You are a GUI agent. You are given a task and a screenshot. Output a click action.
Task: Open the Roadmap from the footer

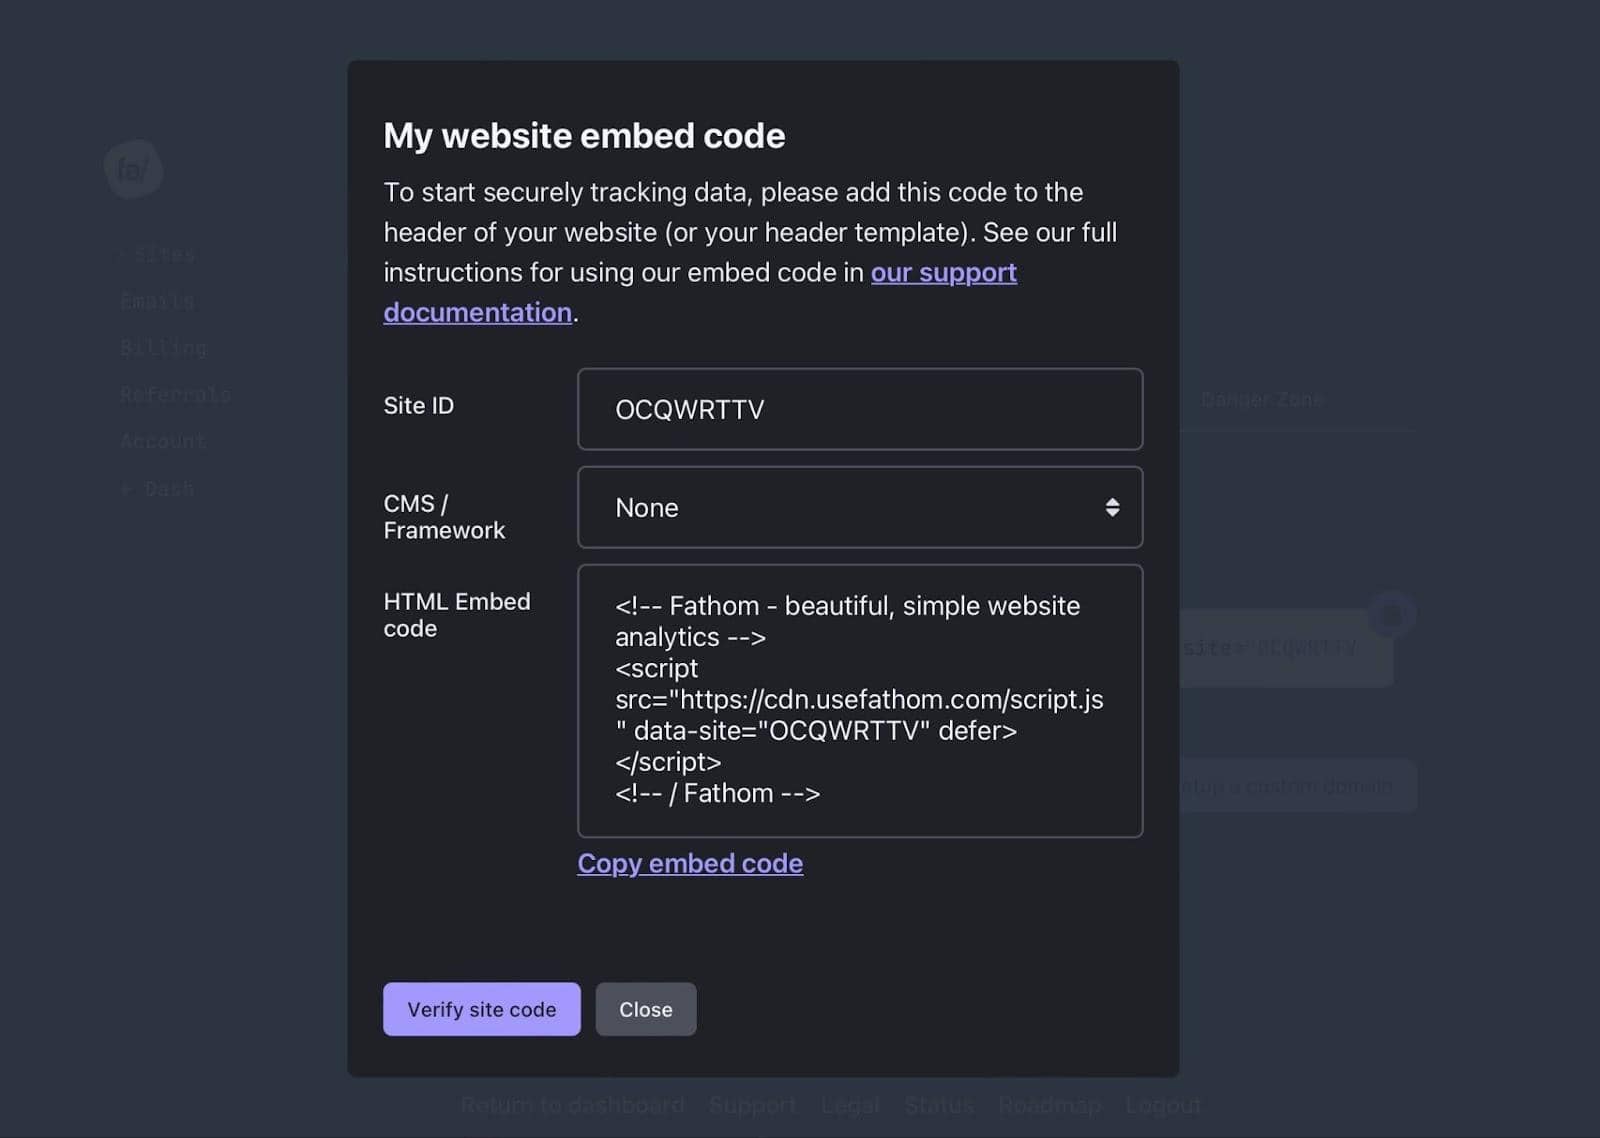1049,1105
